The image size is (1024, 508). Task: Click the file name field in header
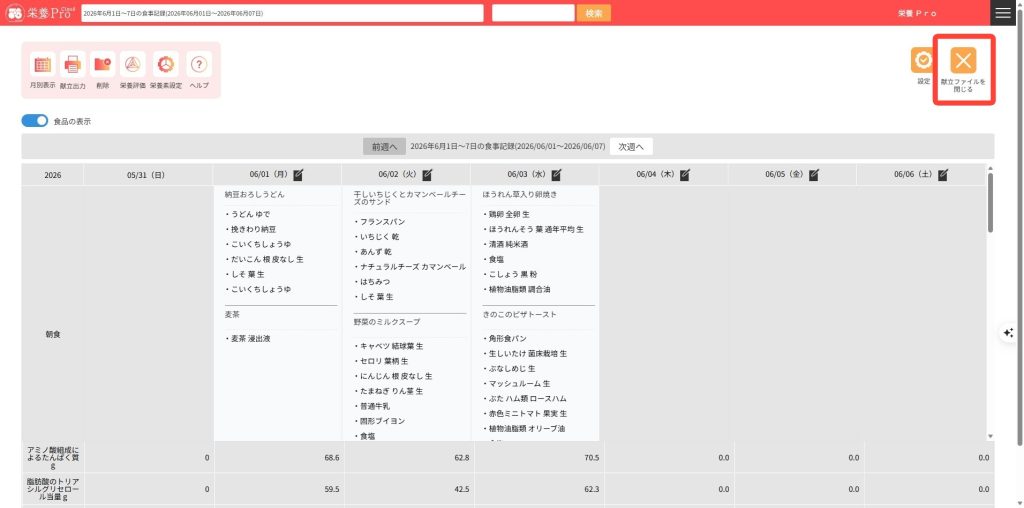point(282,13)
